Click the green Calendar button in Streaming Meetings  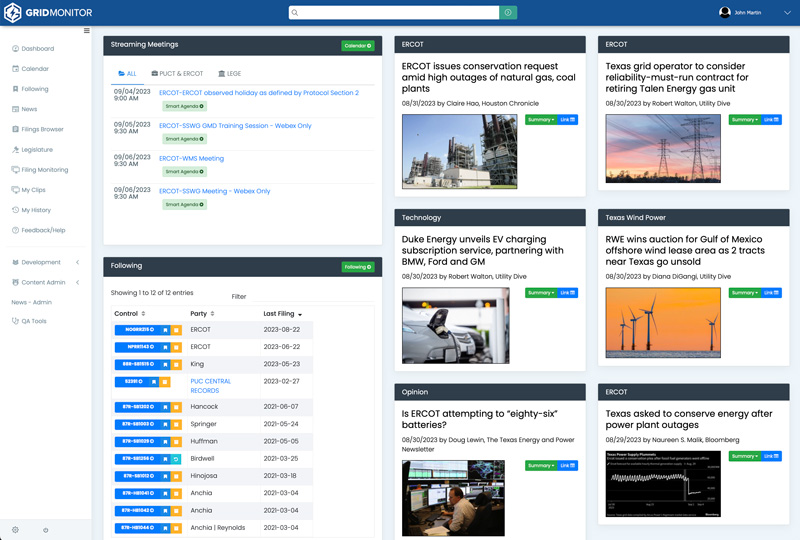pyautogui.click(x=358, y=46)
